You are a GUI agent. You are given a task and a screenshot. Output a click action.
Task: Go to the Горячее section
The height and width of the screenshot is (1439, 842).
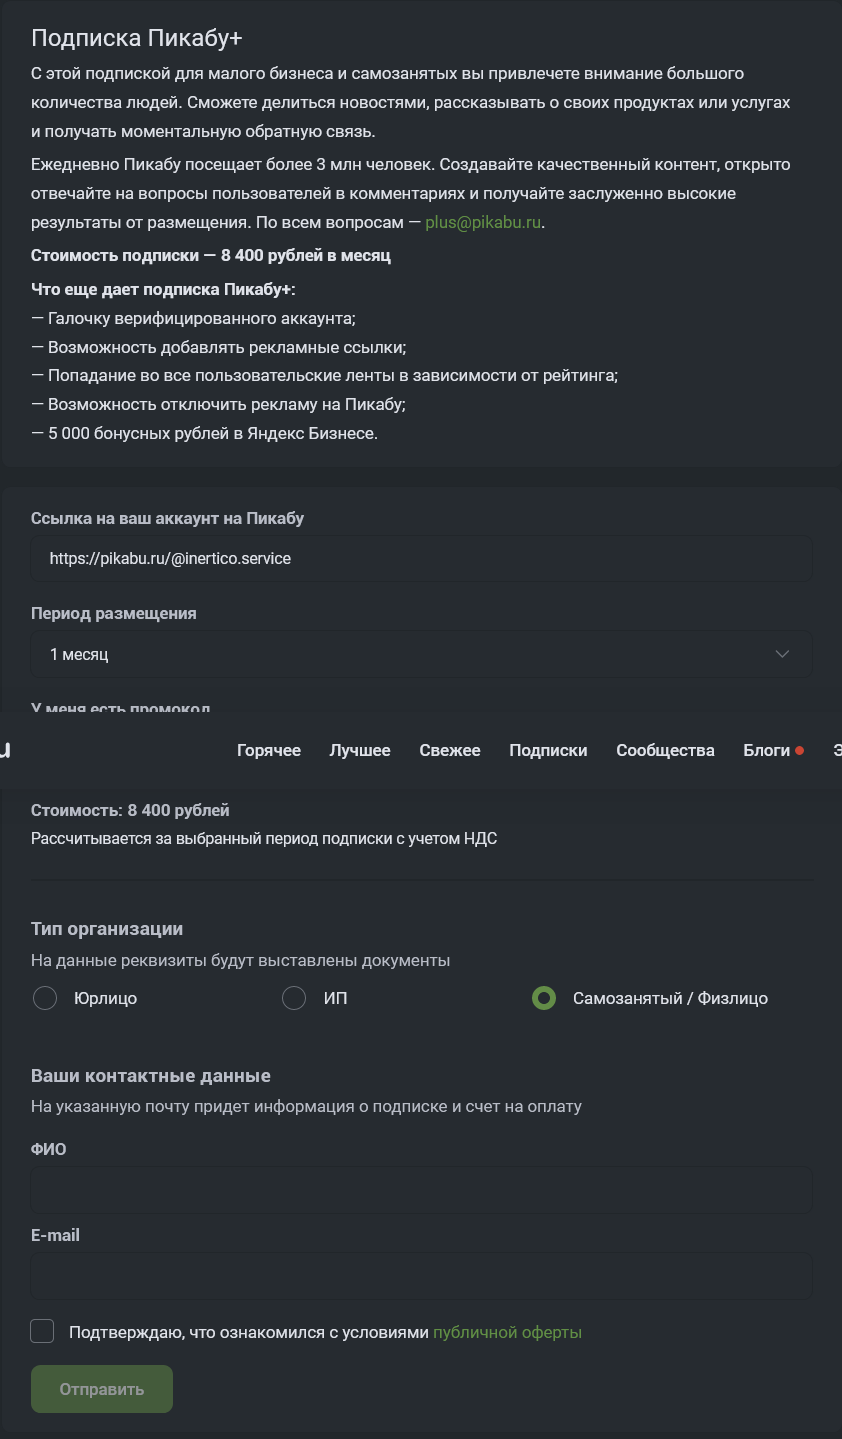pos(269,750)
